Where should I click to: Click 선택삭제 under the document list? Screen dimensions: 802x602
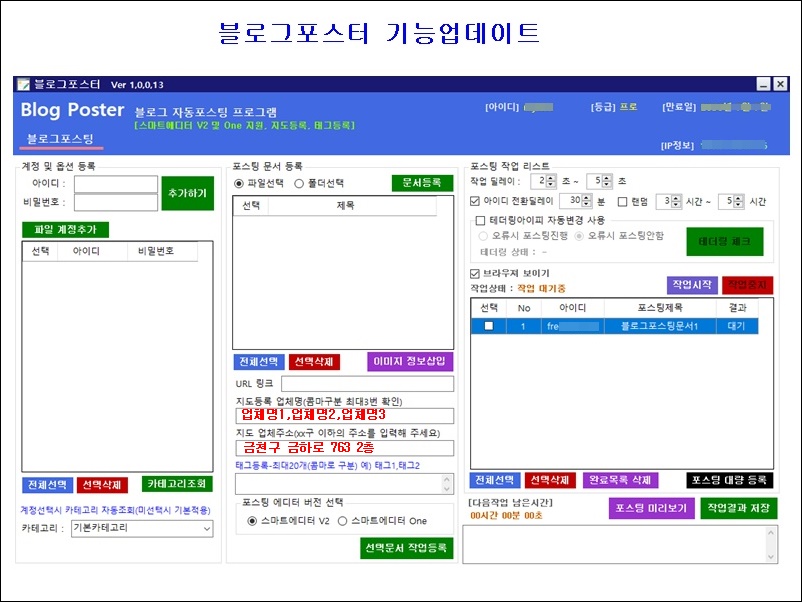click(x=314, y=362)
